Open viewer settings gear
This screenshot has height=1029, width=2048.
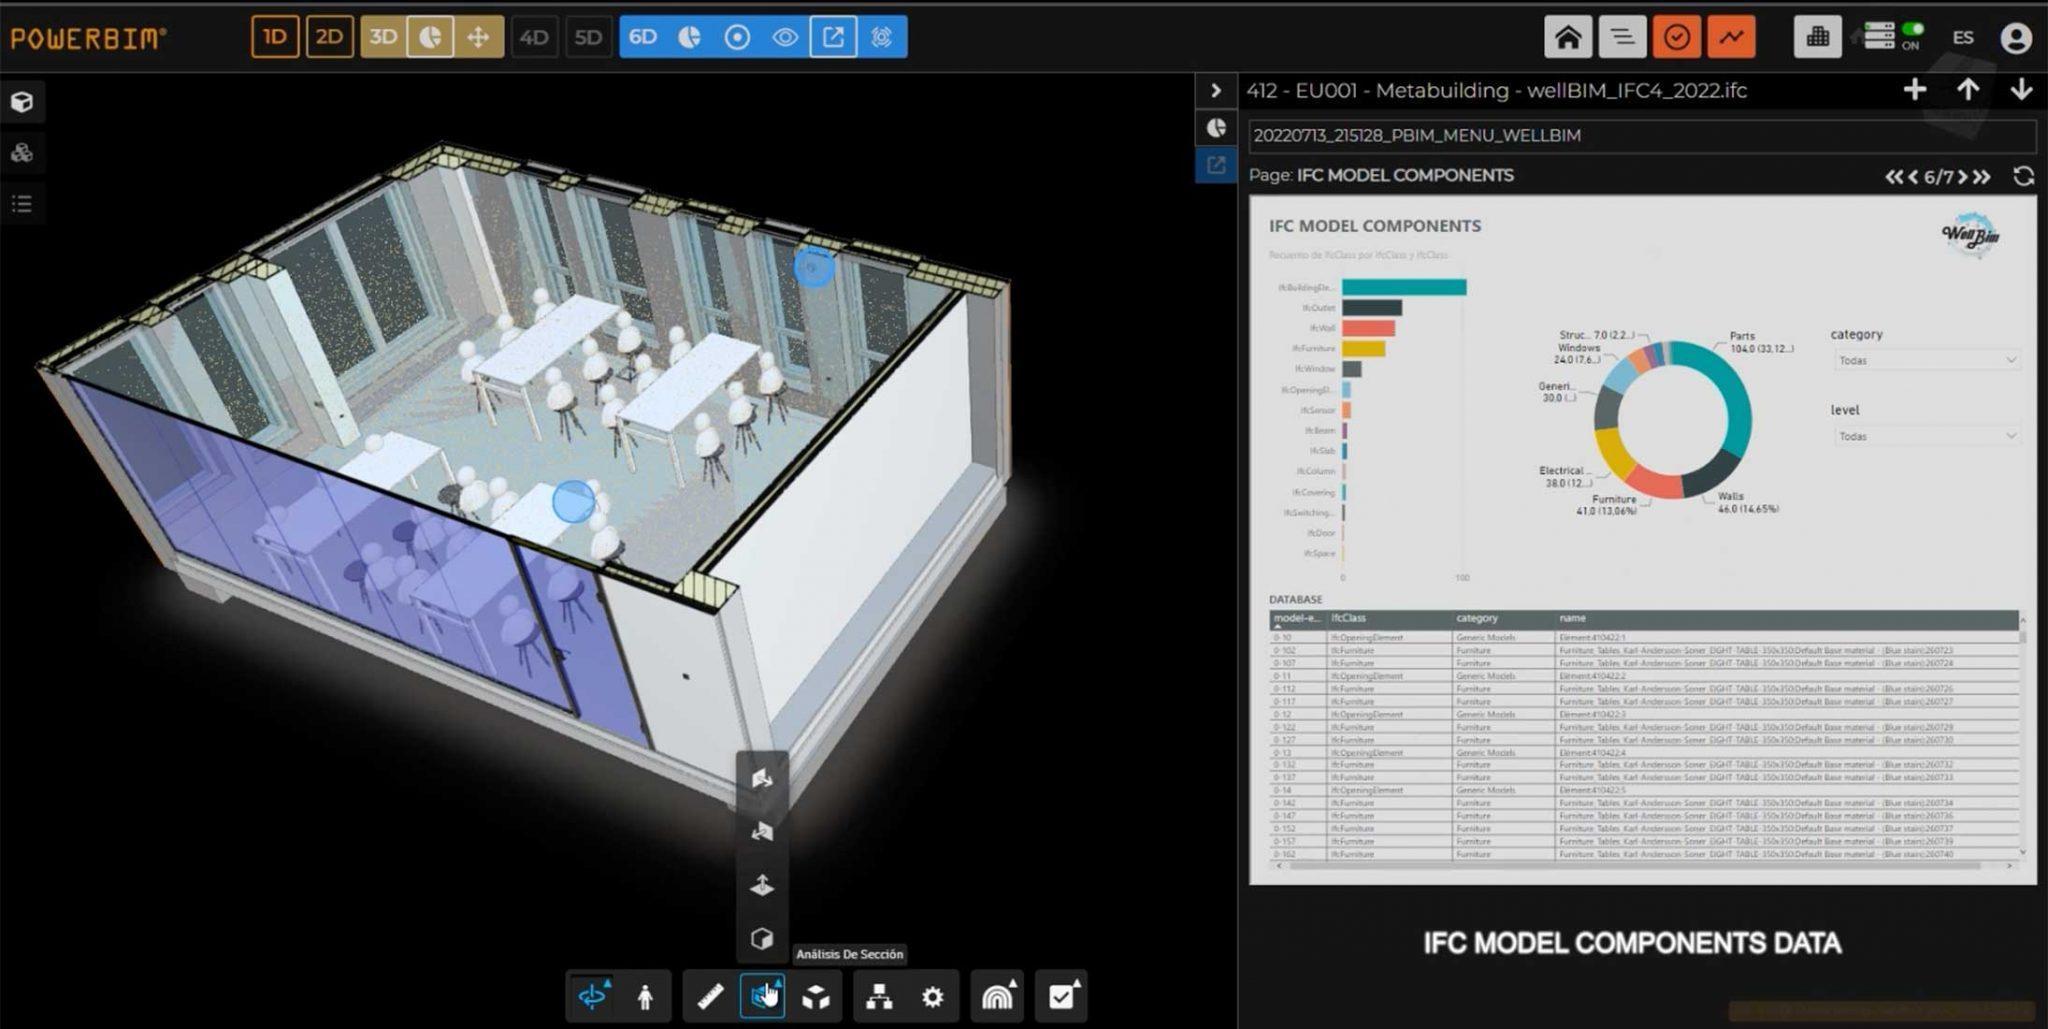pyautogui.click(x=933, y=996)
